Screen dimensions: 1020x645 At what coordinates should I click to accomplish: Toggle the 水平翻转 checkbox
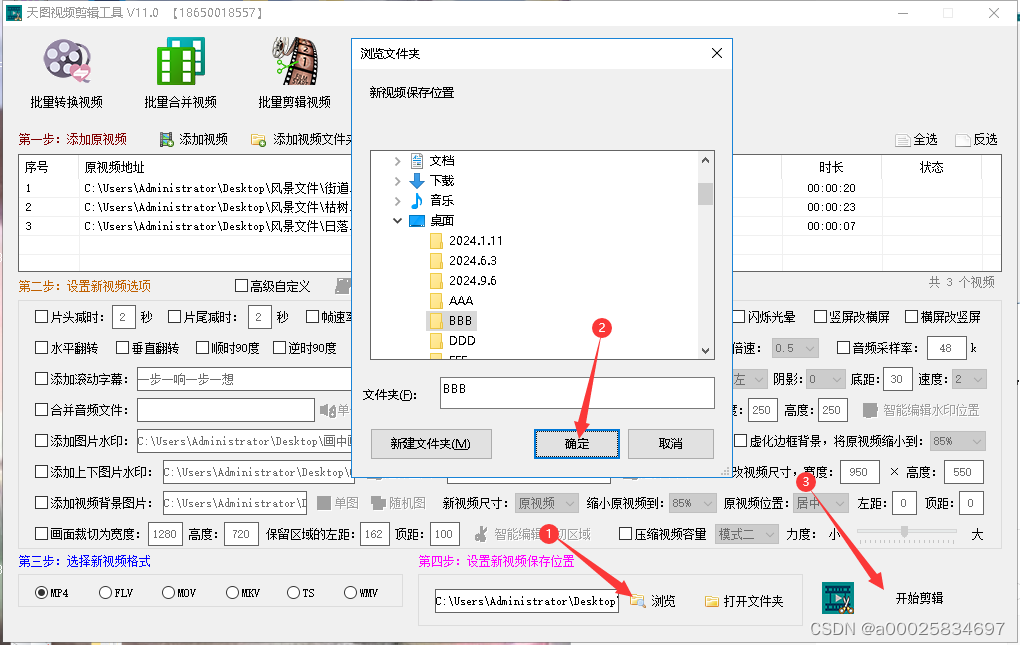[41, 348]
